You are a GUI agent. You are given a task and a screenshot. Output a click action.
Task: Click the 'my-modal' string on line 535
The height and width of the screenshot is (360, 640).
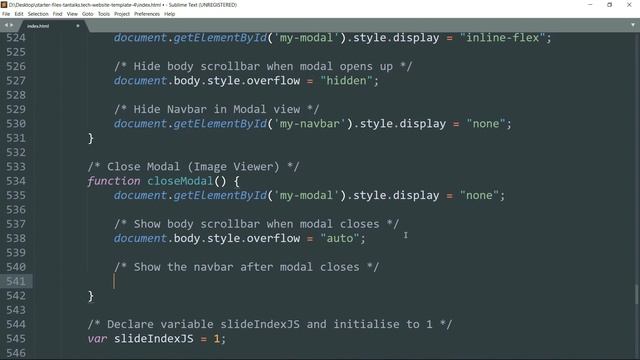pyautogui.click(x=307, y=196)
